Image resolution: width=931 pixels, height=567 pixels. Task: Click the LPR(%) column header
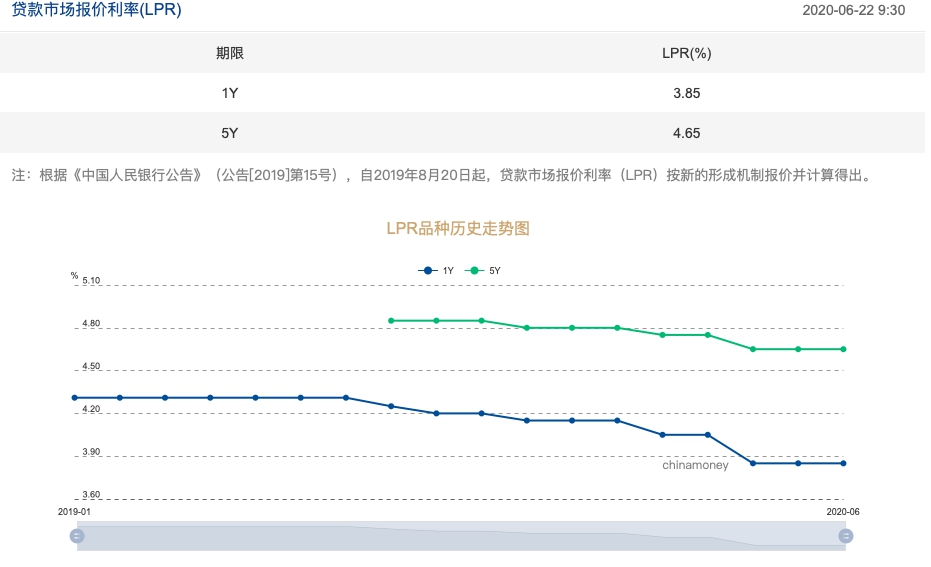coord(686,53)
